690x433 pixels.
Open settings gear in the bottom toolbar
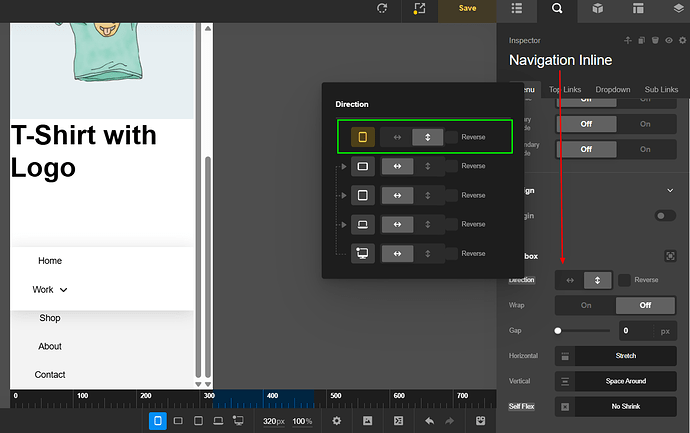337,421
